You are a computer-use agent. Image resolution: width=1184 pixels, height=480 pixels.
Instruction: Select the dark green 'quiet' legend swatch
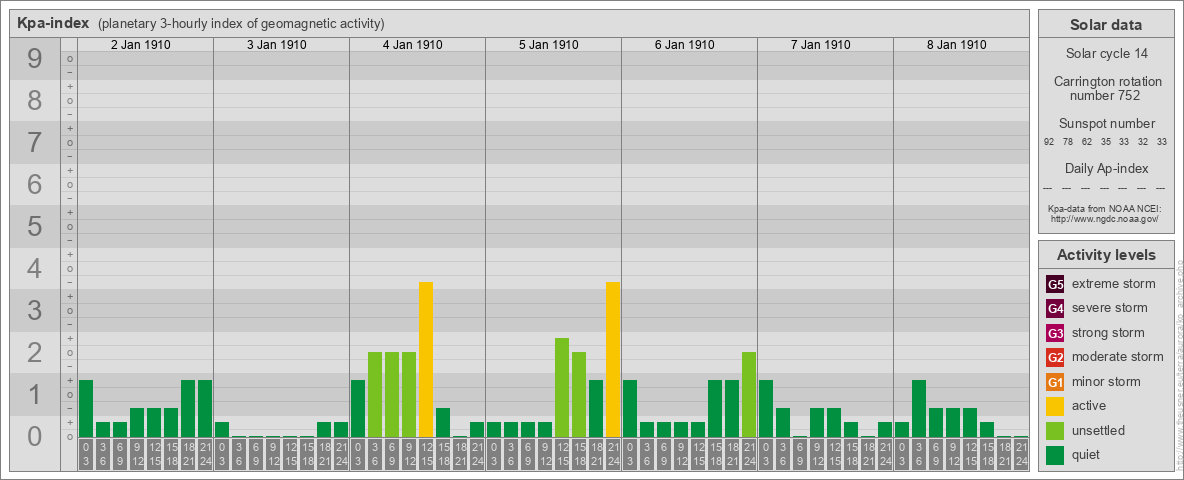pyautogui.click(x=1055, y=454)
